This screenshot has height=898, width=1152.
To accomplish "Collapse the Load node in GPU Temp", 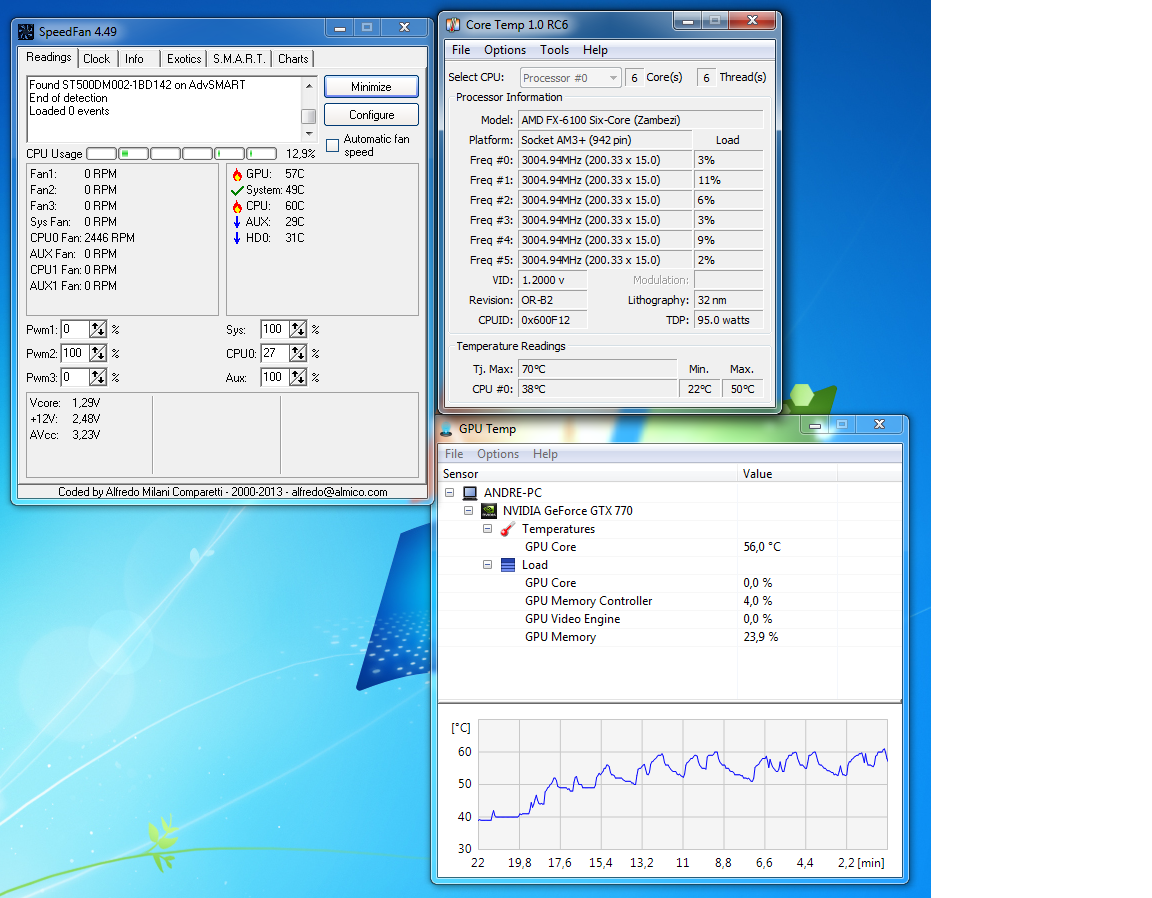I will [487, 565].
